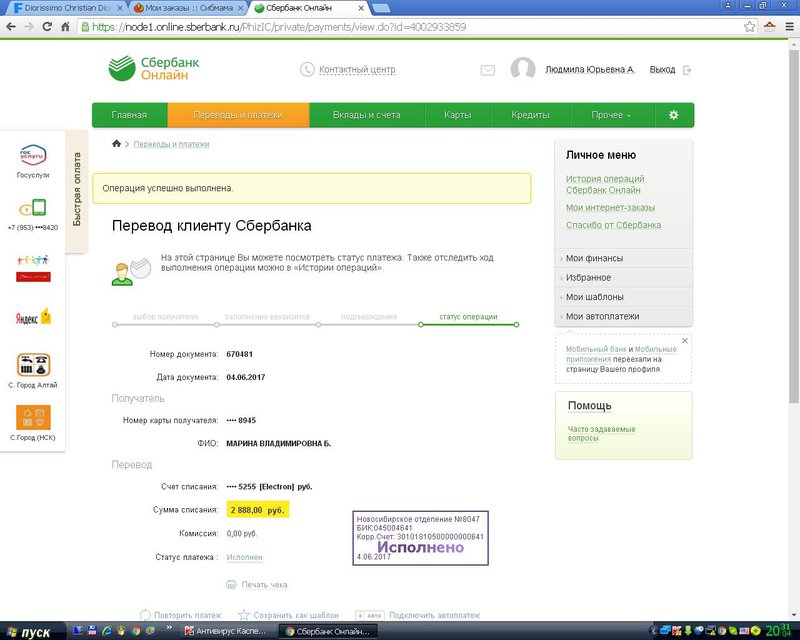Click browser back arrow
This screenshot has height=640, width=800.
coord(11,27)
